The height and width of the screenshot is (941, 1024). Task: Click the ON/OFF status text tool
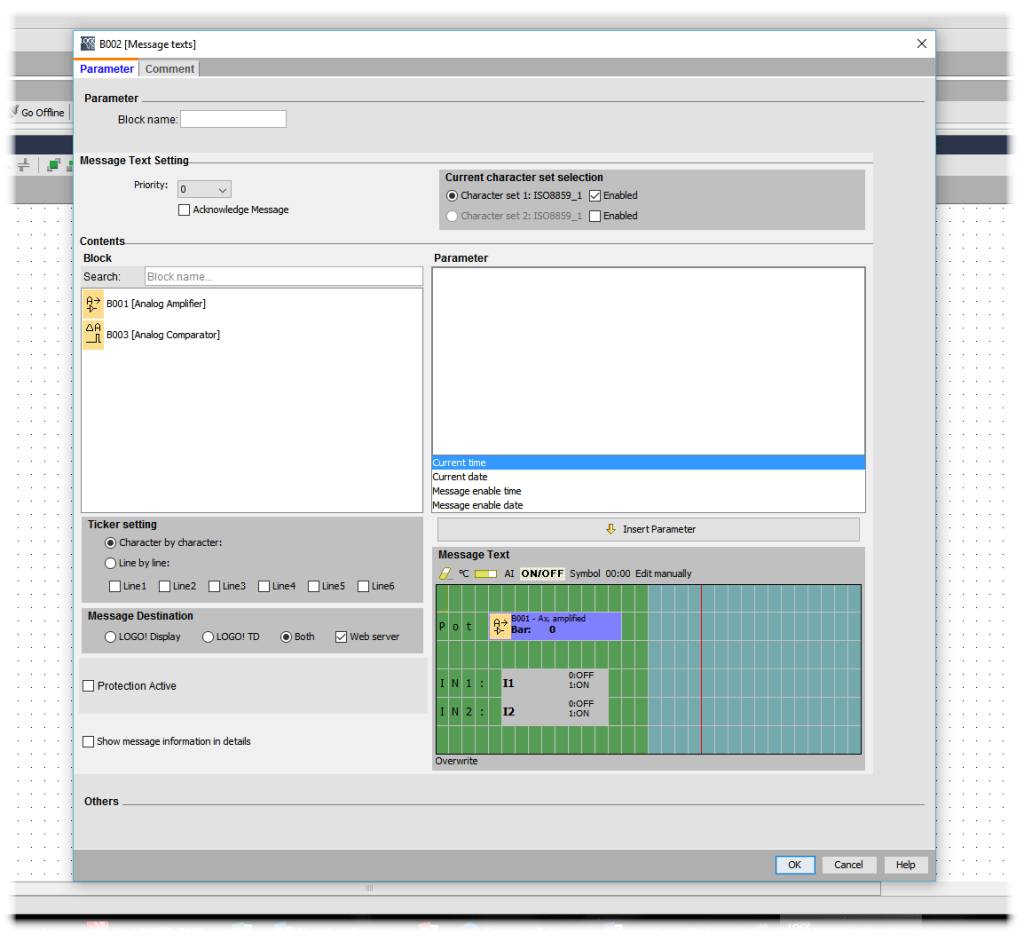point(542,574)
